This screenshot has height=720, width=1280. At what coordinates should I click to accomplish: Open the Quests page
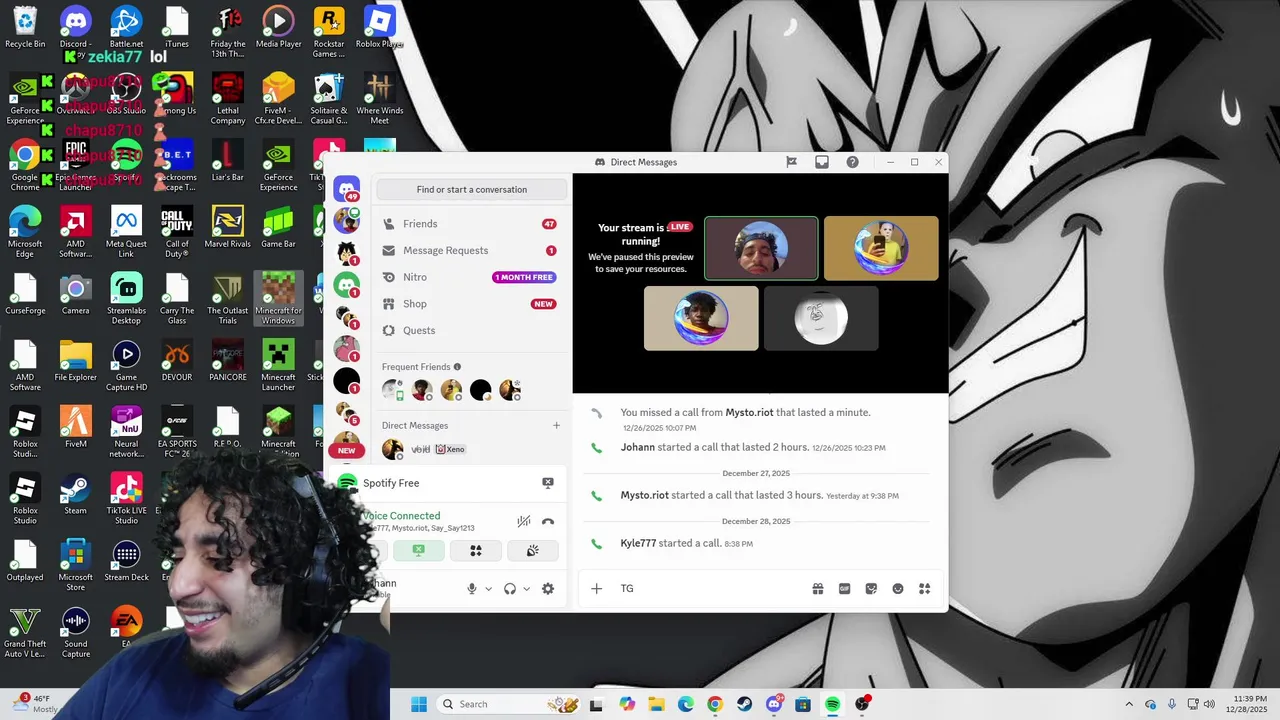click(470, 331)
